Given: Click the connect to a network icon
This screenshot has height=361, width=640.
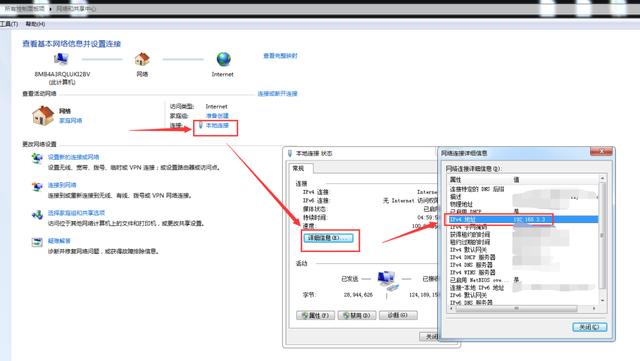Looking at the screenshot, I should 37,187.
